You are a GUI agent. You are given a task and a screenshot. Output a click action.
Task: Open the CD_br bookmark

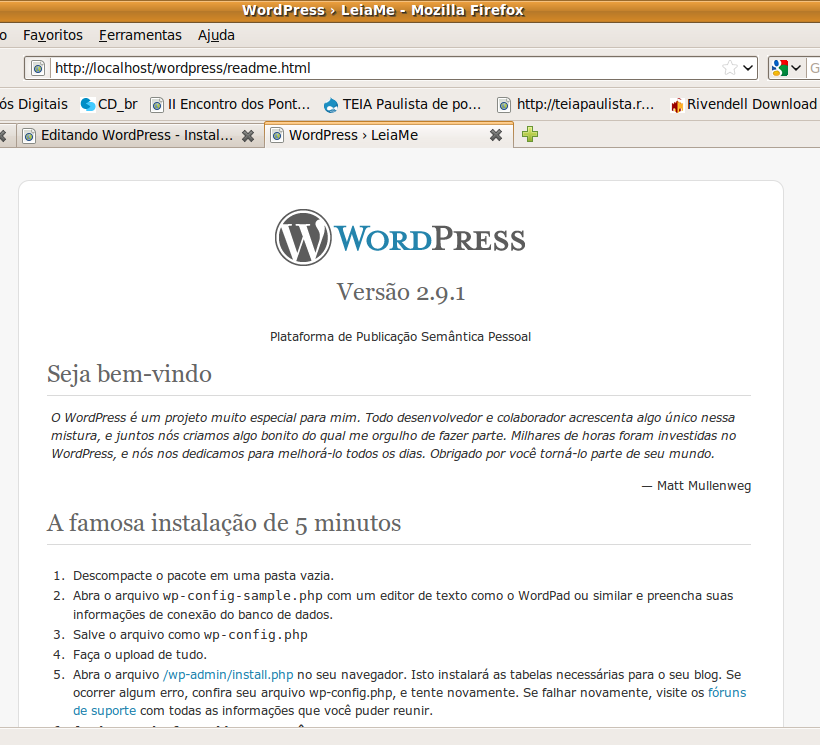pos(109,105)
